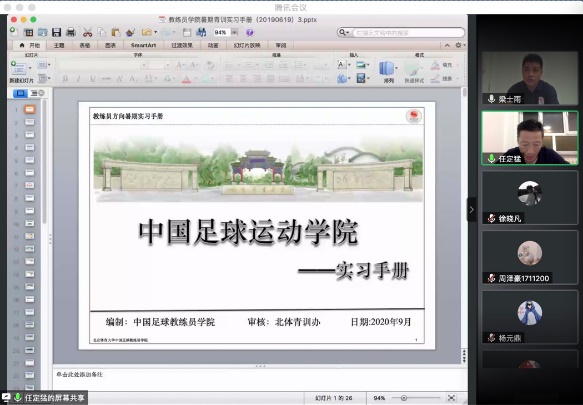Adjust the zoom slider in status bar
583x405 pixels.
(x=404, y=398)
